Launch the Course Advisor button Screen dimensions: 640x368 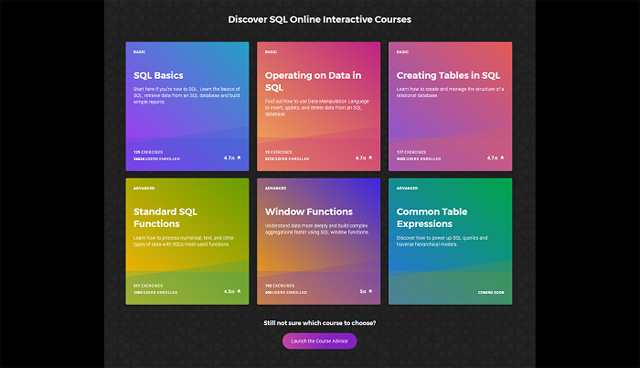point(320,341)
